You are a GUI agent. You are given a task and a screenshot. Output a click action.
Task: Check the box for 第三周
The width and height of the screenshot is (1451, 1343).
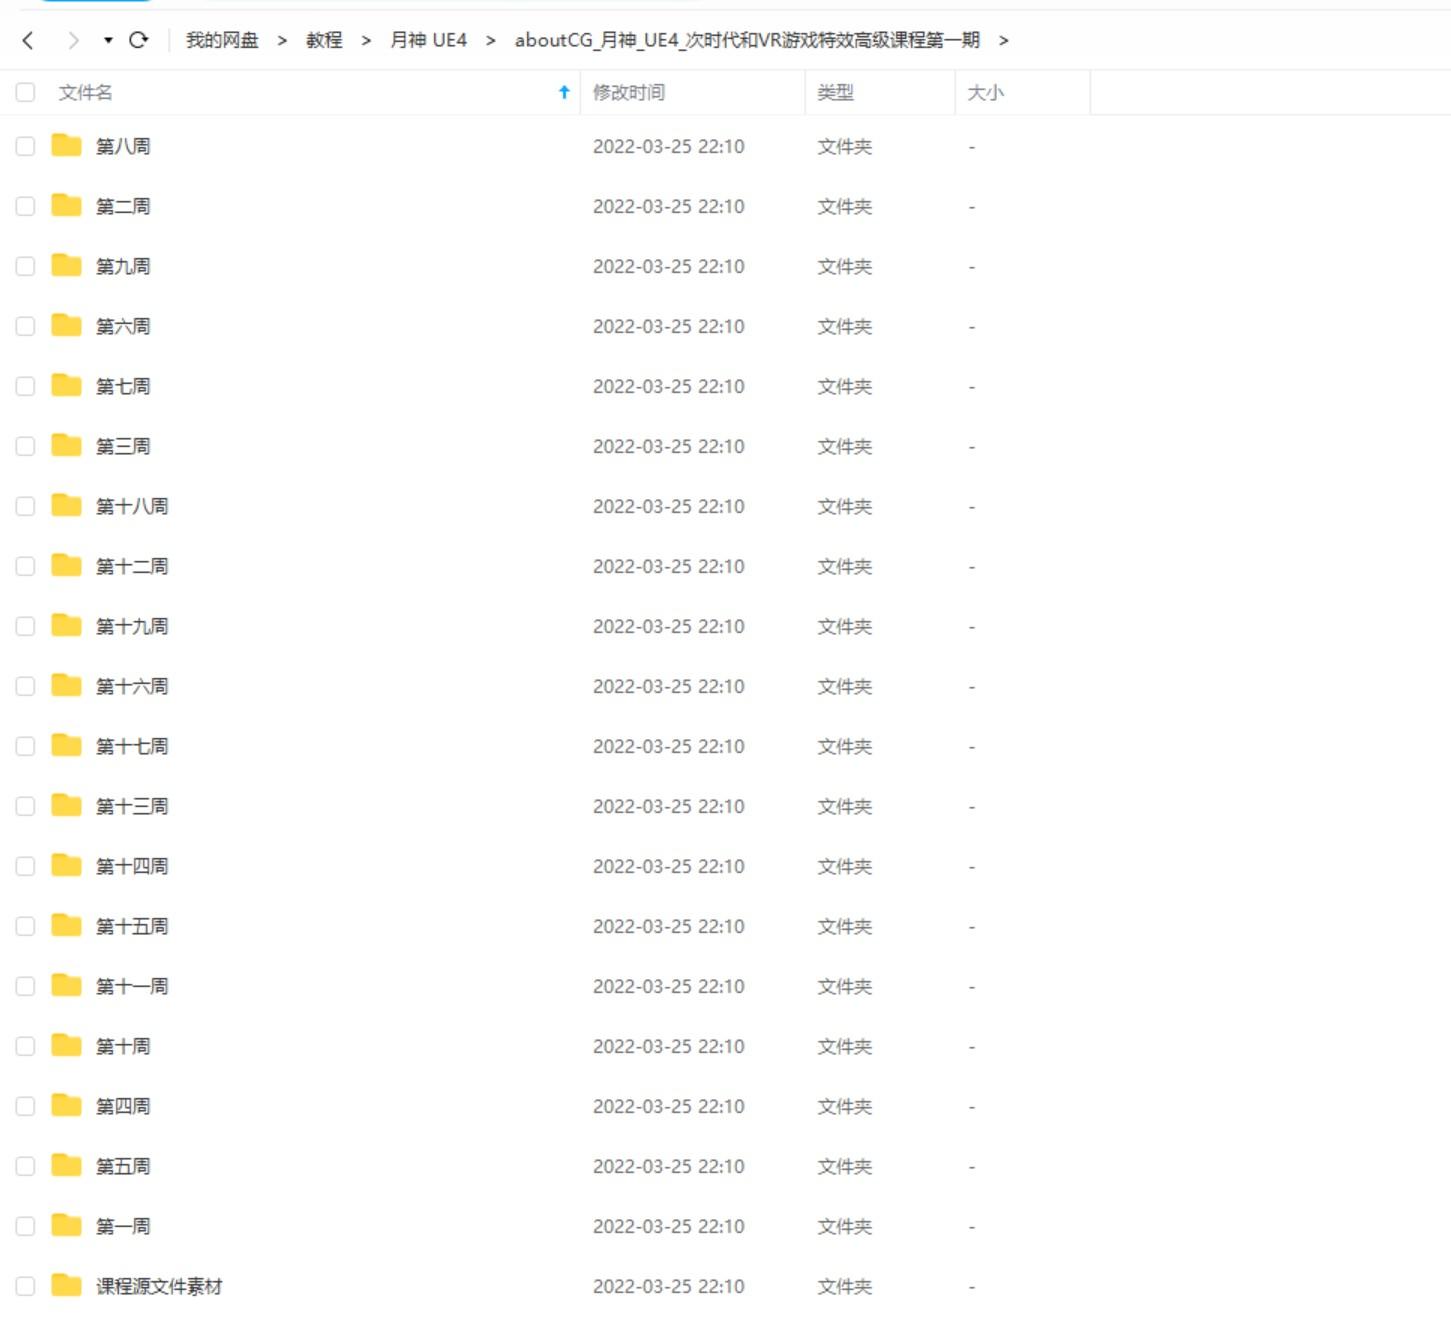(26, 446)
